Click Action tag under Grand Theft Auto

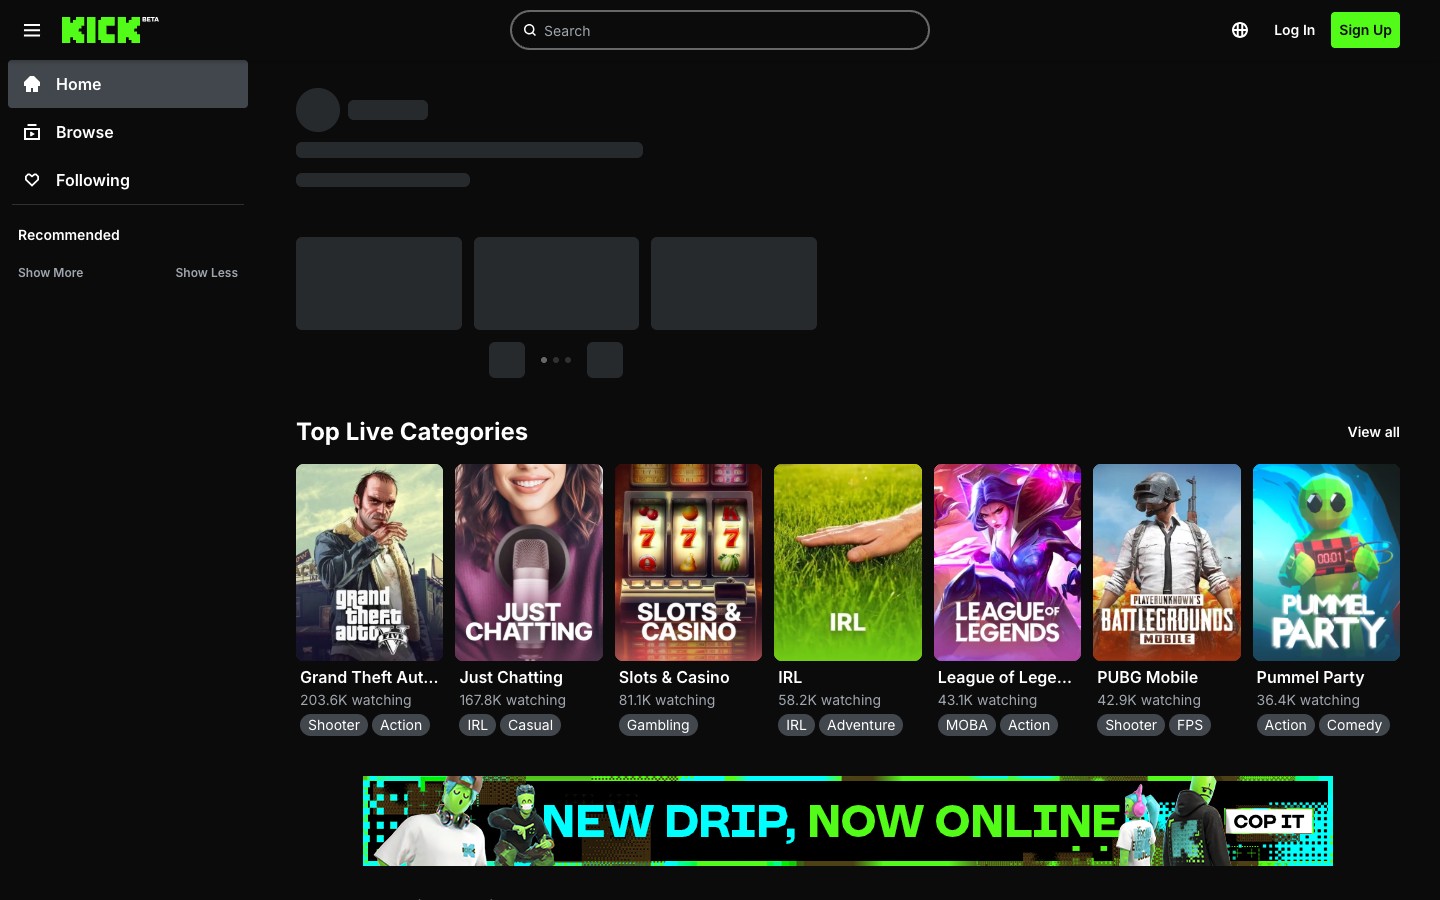point(401,725)
